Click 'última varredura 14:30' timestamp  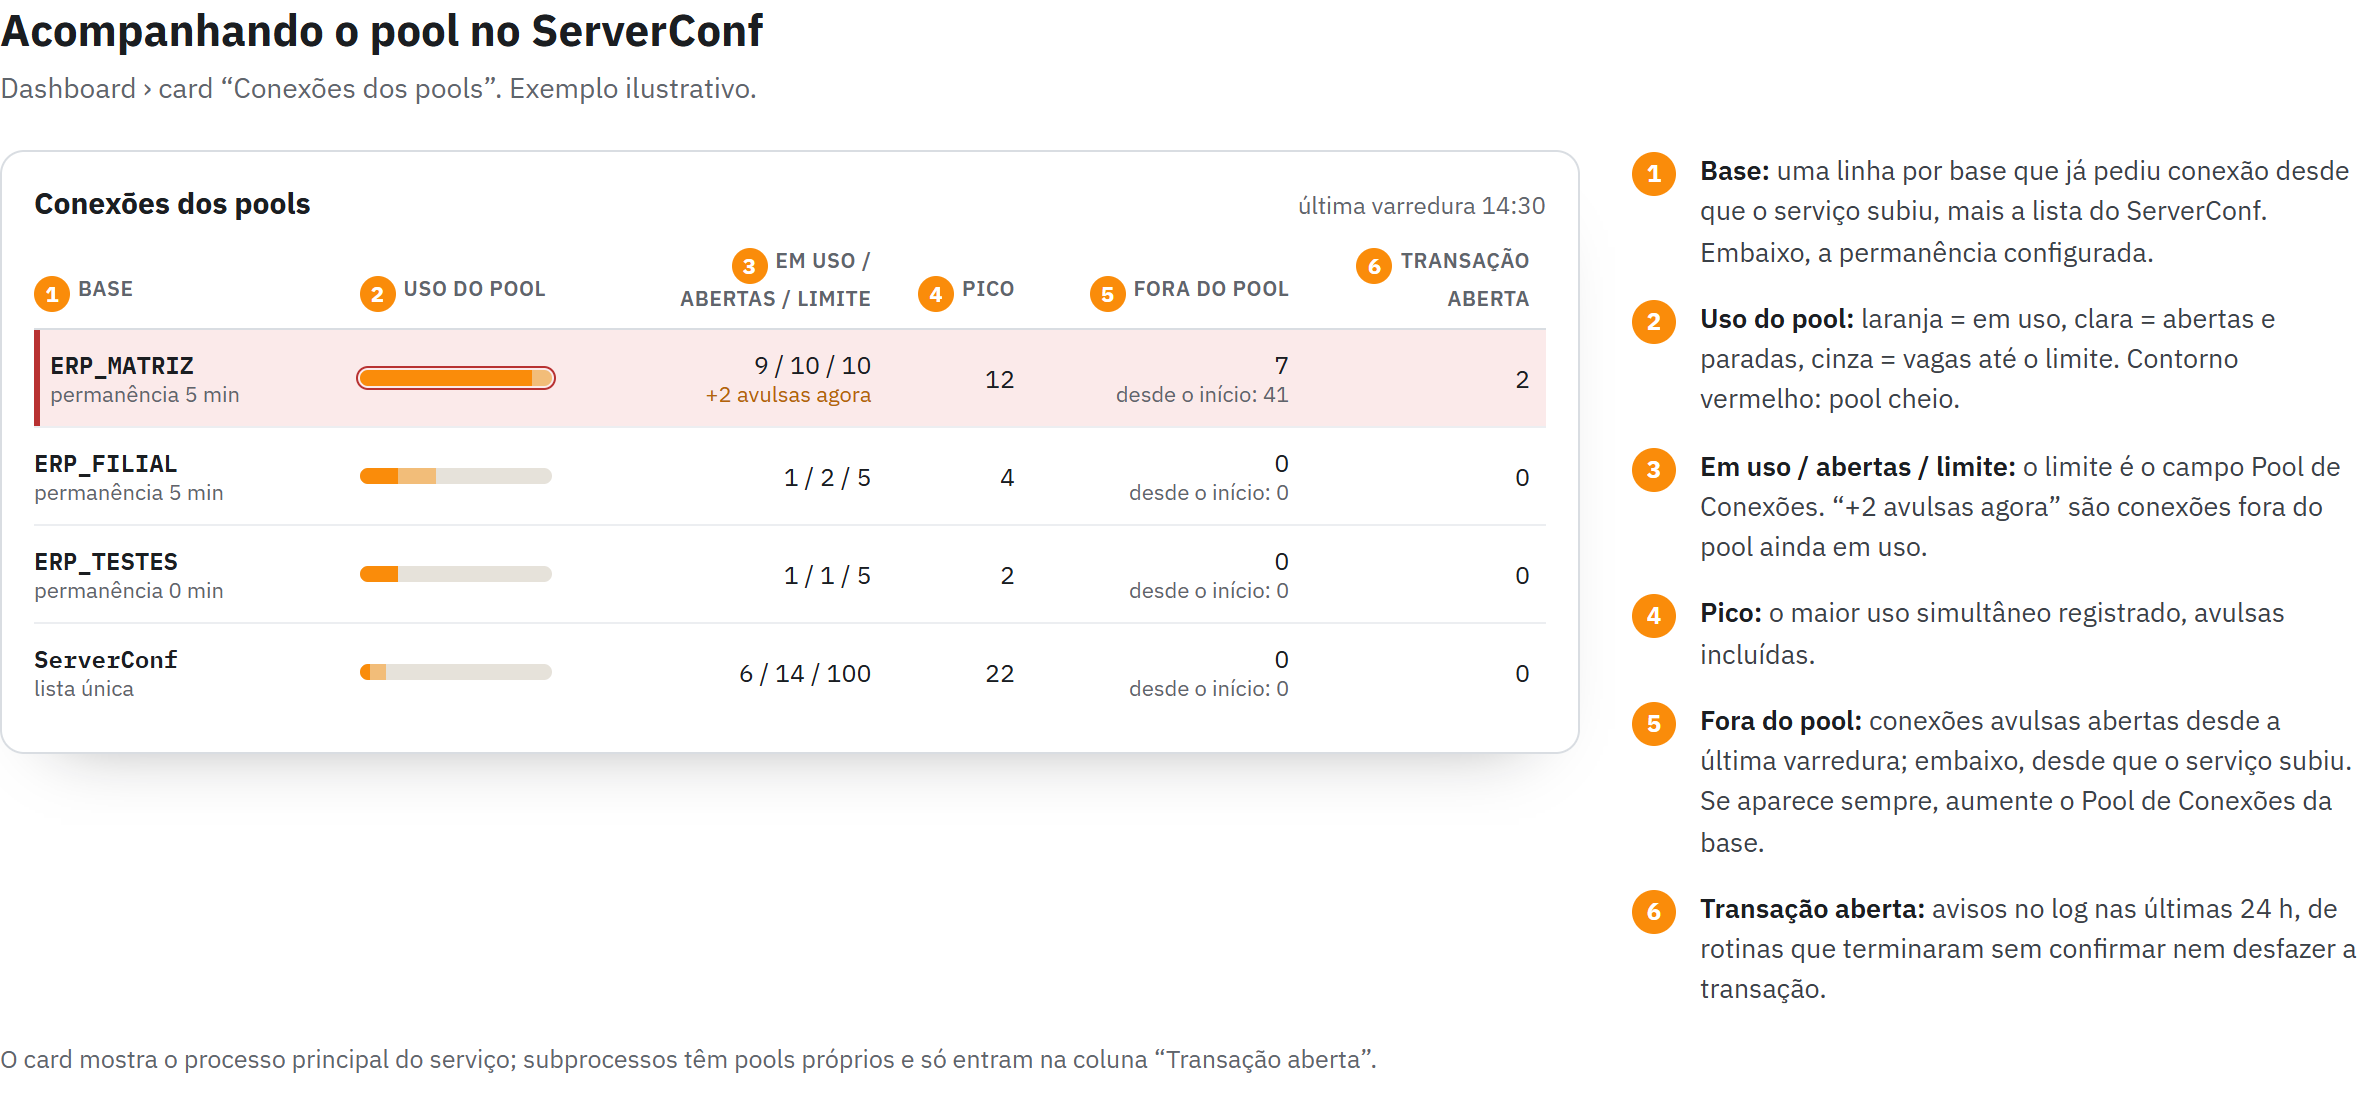[1421, 206]
